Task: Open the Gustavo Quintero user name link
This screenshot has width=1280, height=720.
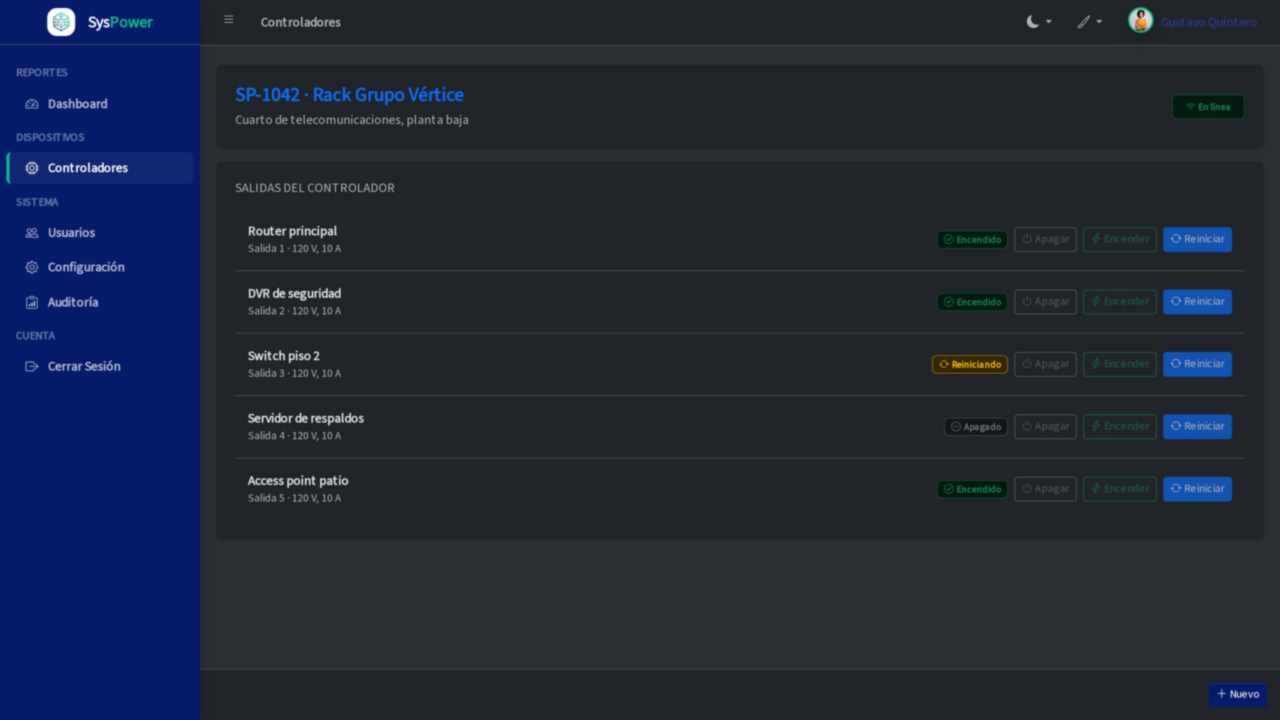Action: pos(1209,22)
